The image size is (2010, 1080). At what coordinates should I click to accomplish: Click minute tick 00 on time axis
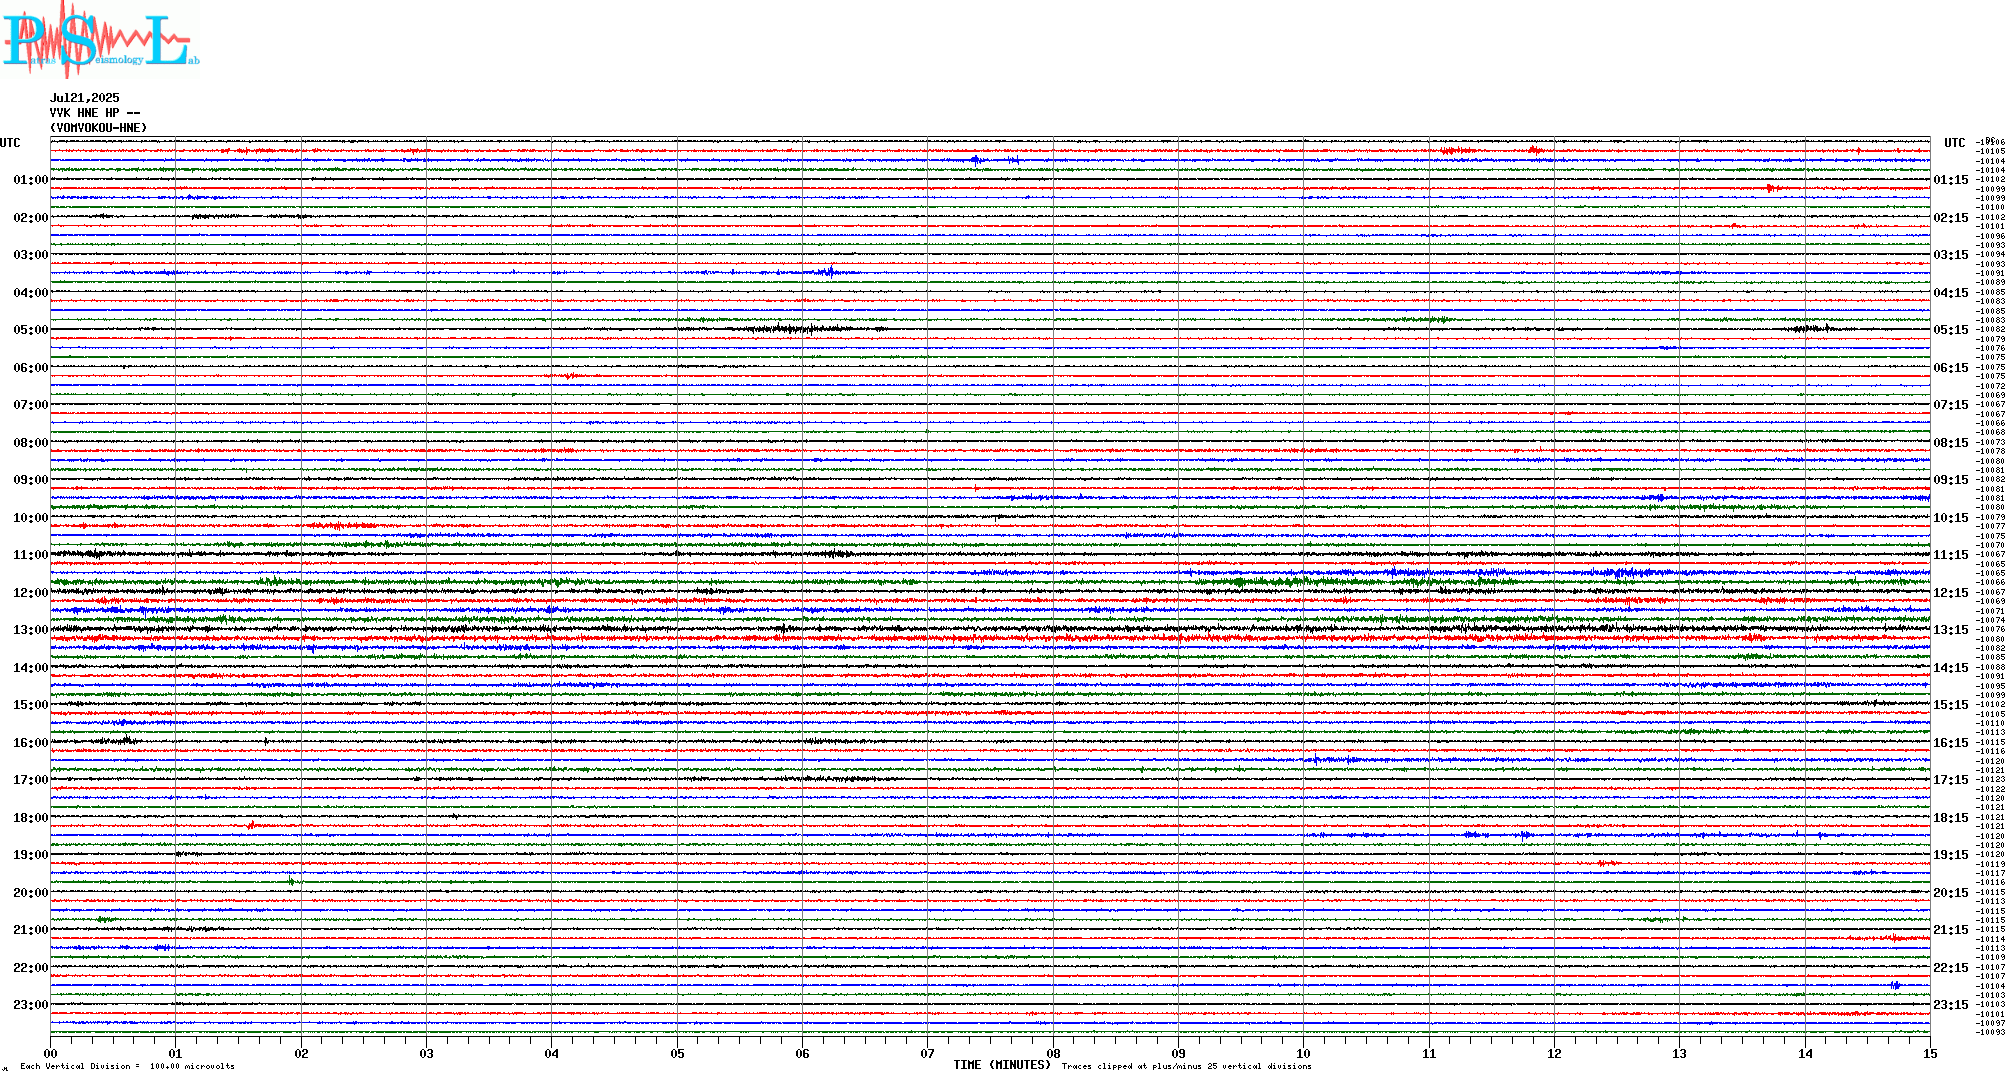pyautogui.click(x=51, y=1053)
